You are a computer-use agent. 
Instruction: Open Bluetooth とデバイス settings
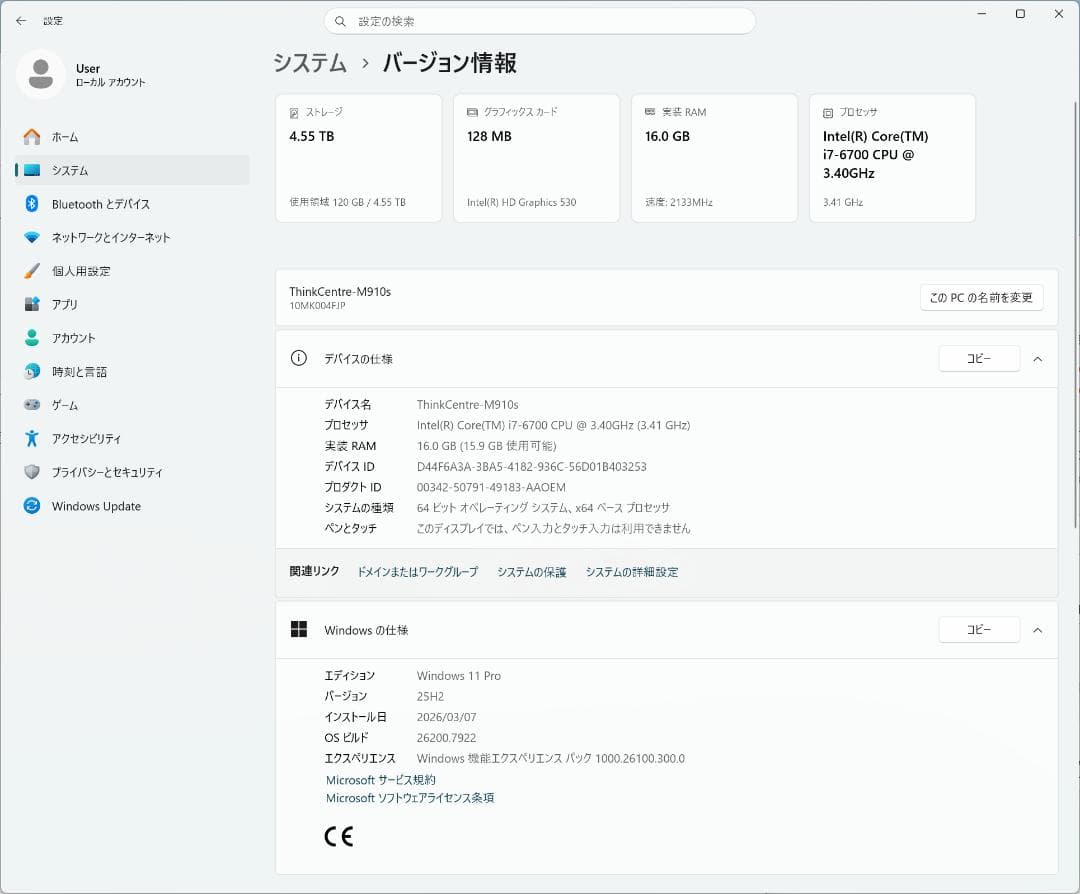click(x=132, y=204)
